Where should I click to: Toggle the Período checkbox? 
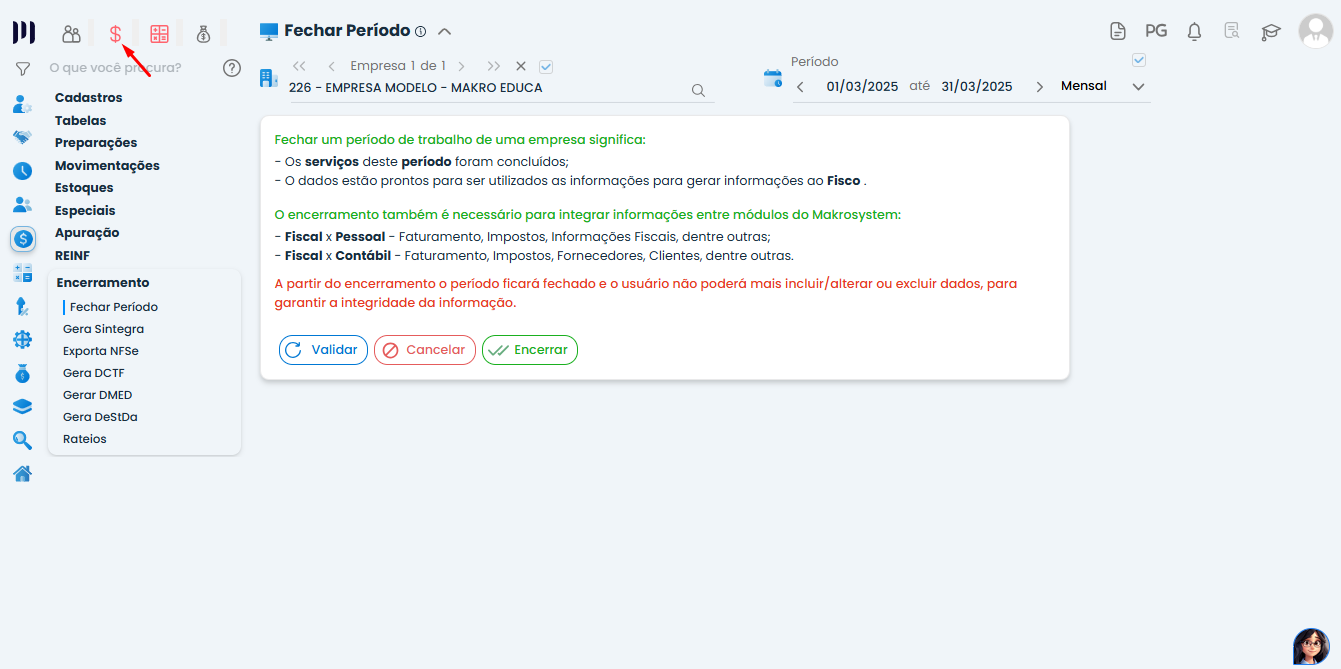[x=1139, y=60]
